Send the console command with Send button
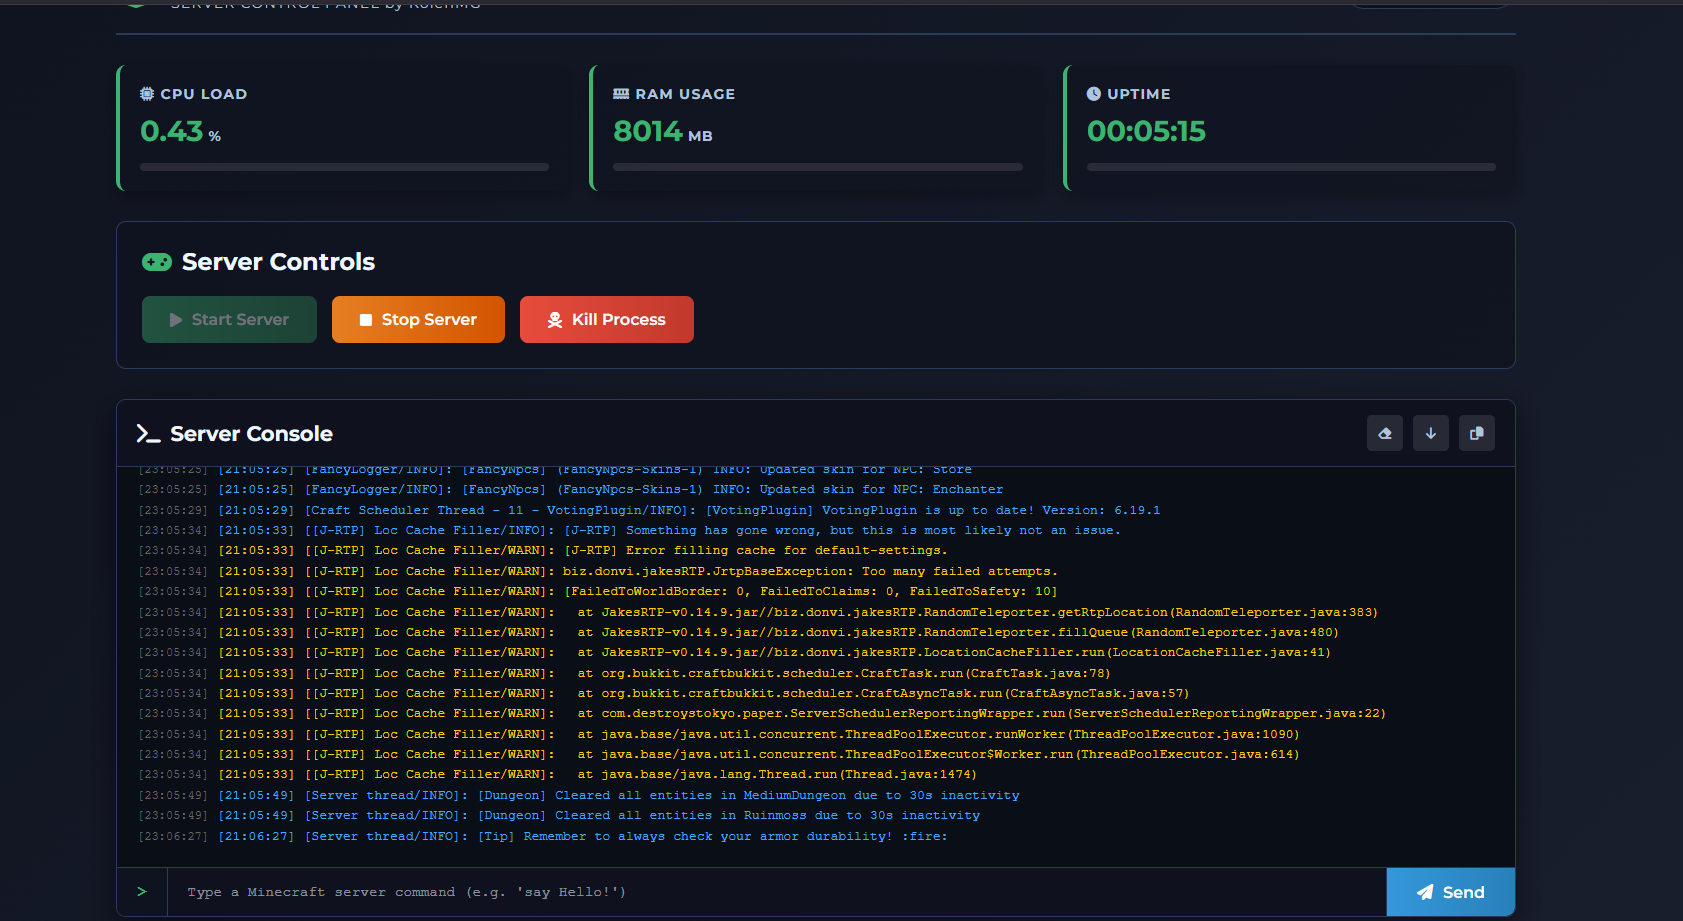1683x921 pixels. [1450, 892]
